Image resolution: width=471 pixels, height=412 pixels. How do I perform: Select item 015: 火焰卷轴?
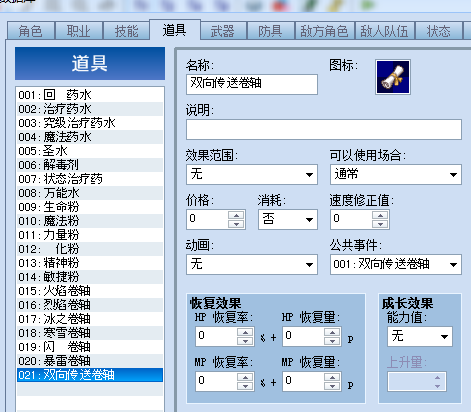point(90,291)
